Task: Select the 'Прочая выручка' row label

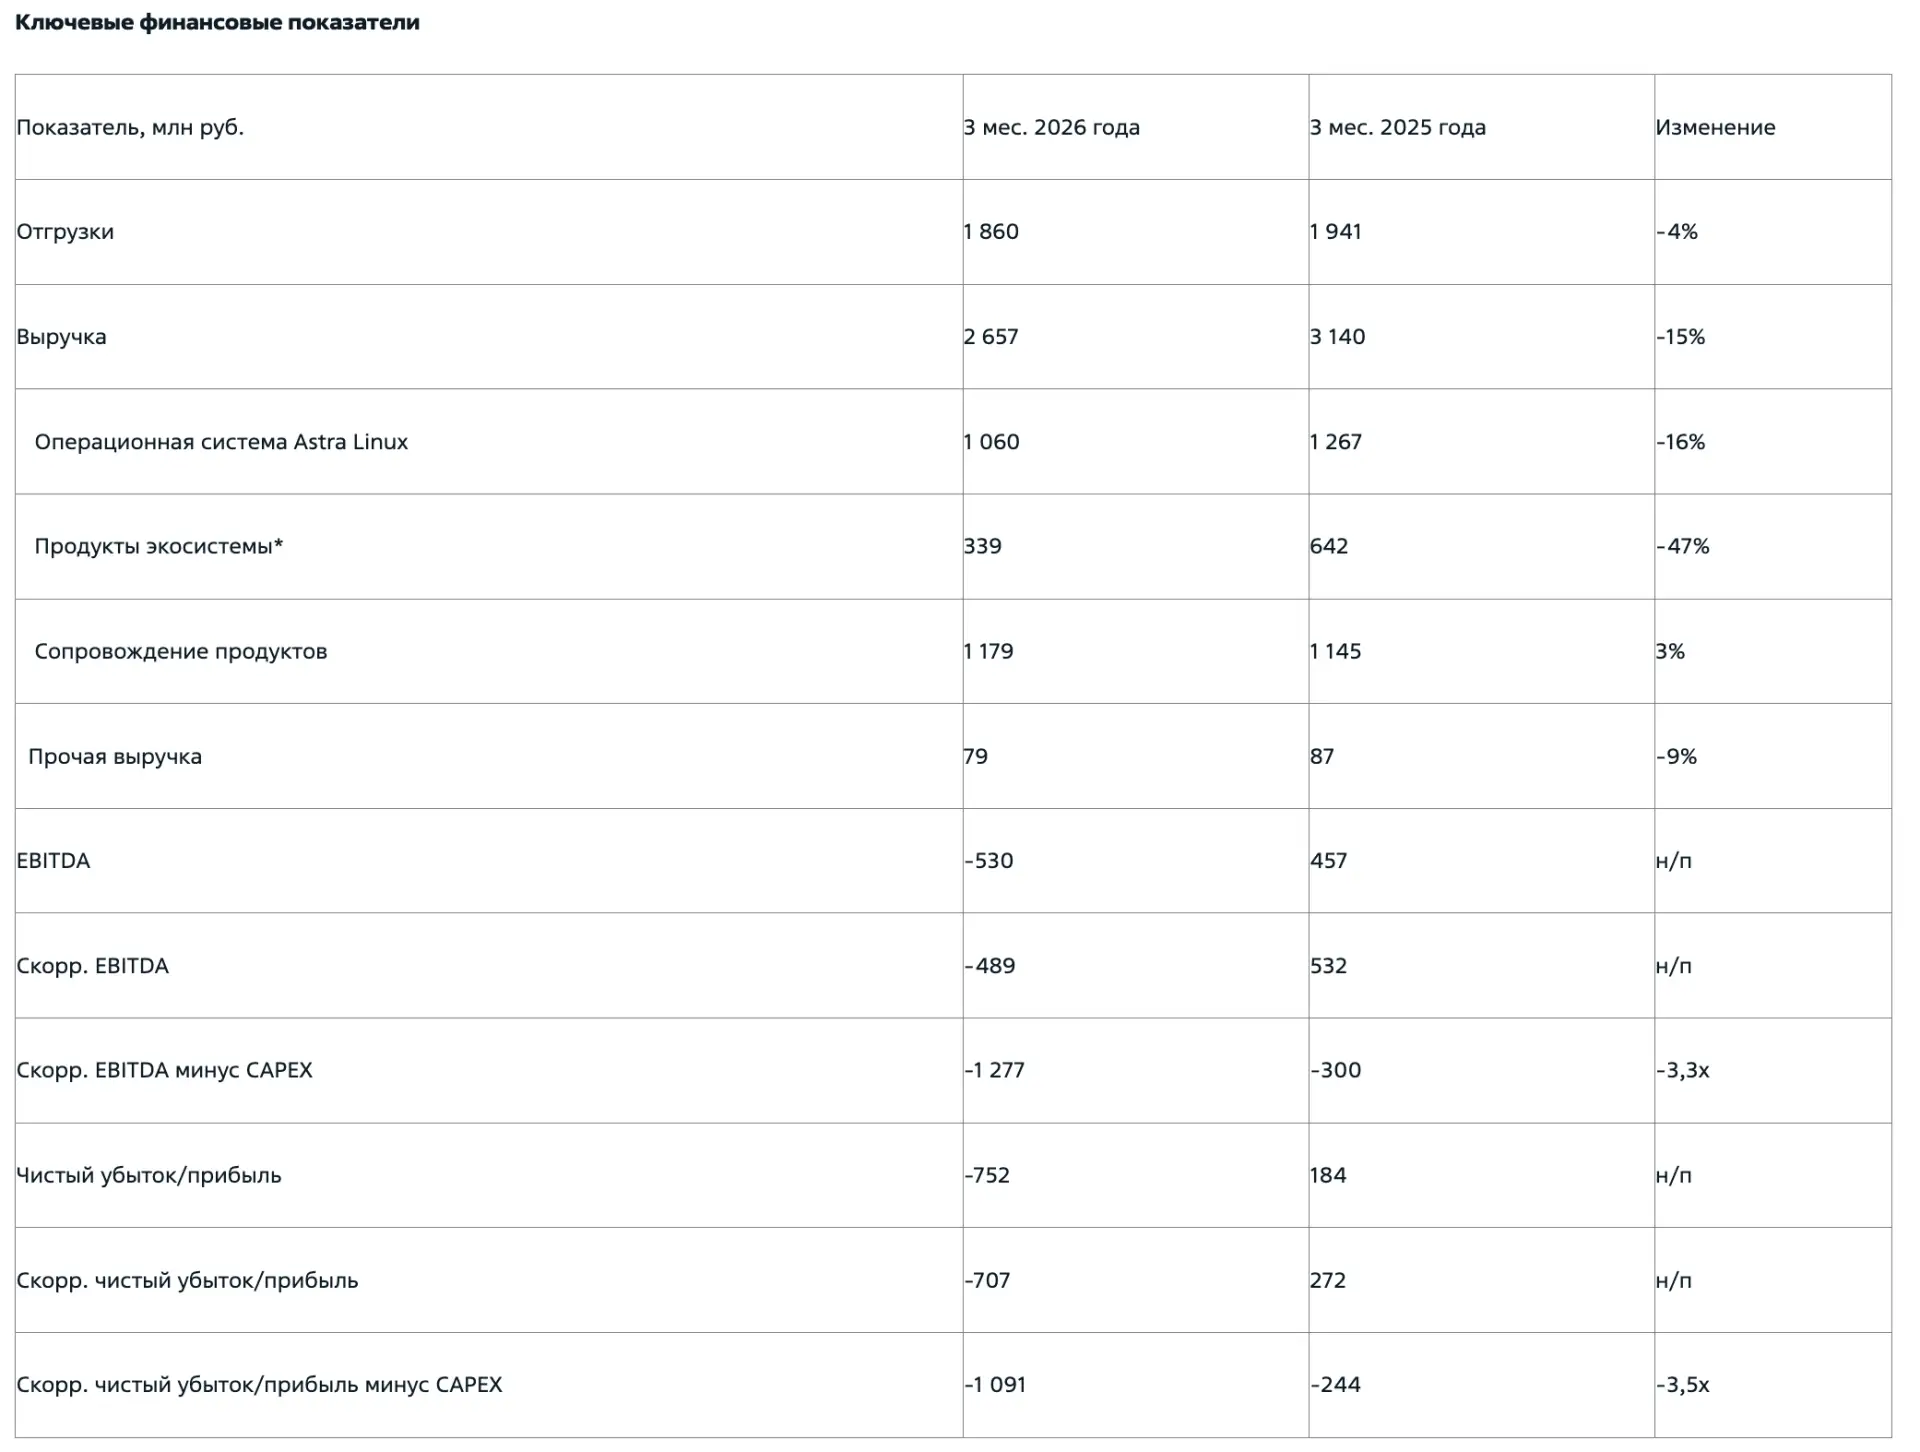Action: pos(115,756)
